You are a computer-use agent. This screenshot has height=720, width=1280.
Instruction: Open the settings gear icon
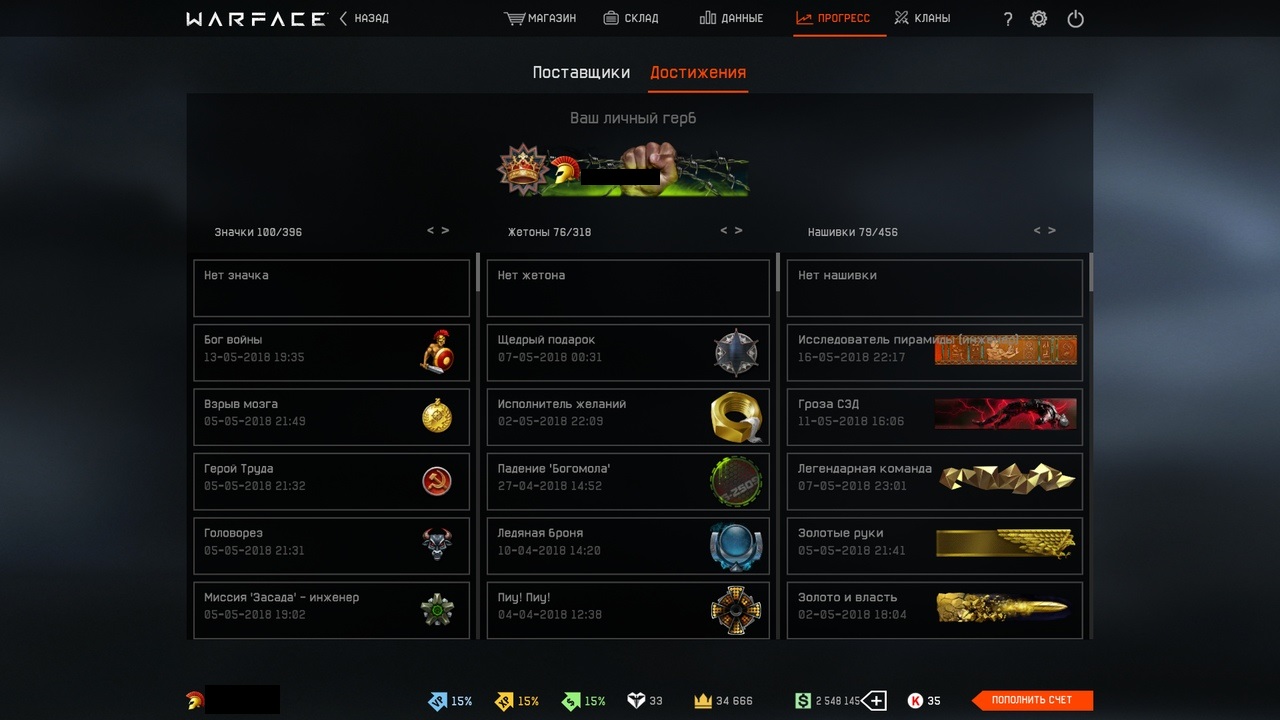point(1039,18)
